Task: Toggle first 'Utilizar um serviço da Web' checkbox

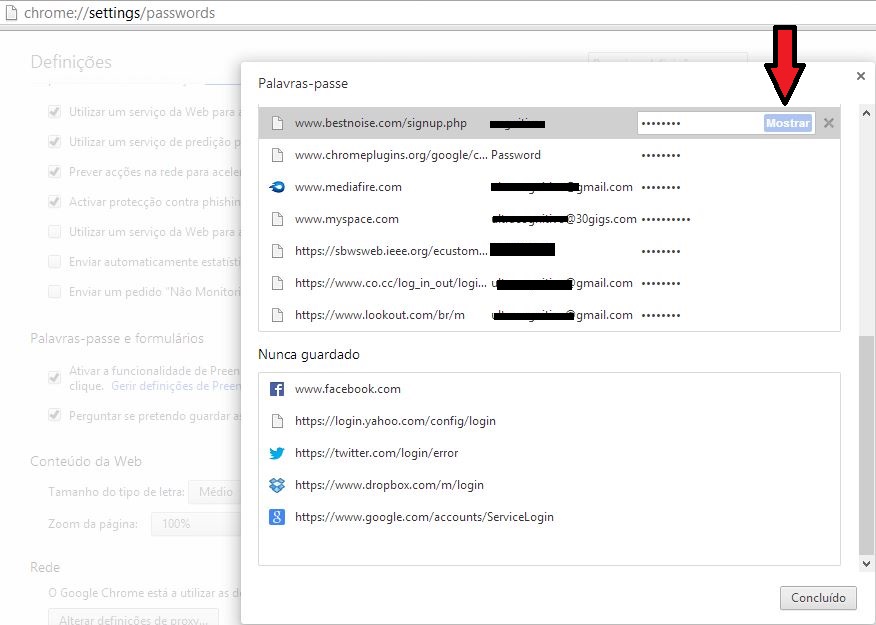Action: pyautogui.click(x=54, y=112)
